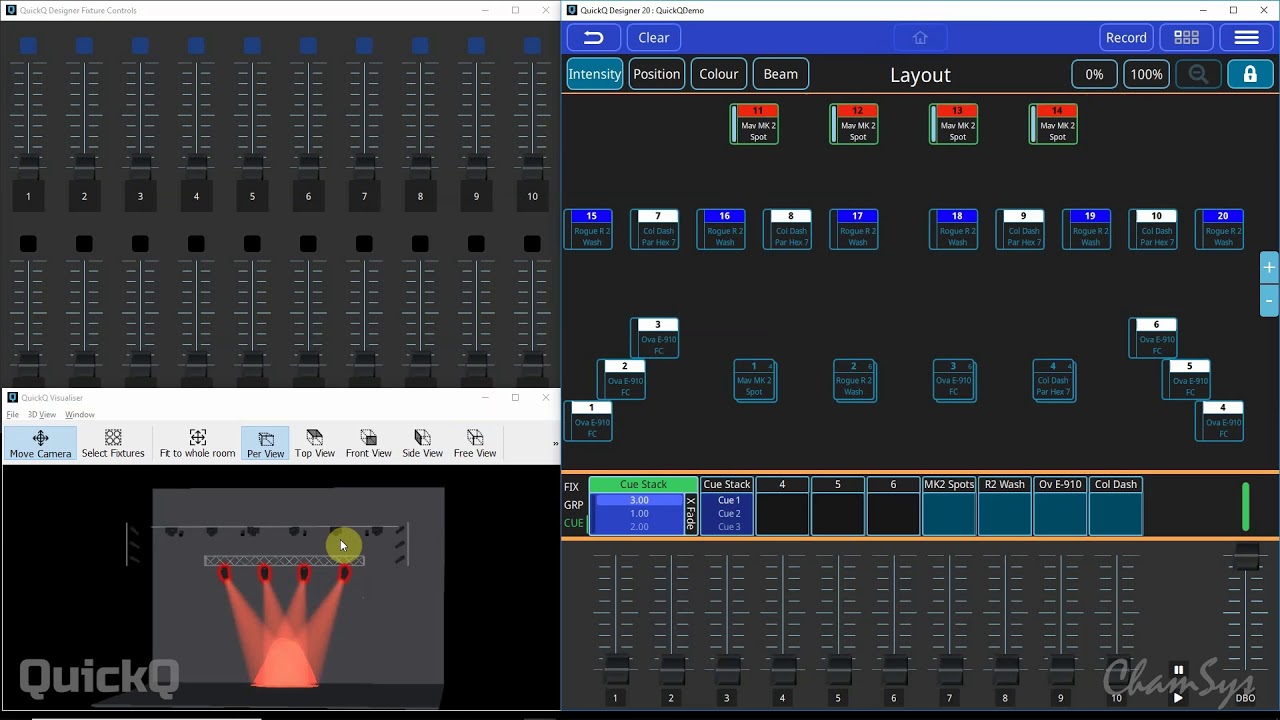Select fixture 1 Ova E-910 FC tile
Screen dimensions: 1280x720
point(589,421)
